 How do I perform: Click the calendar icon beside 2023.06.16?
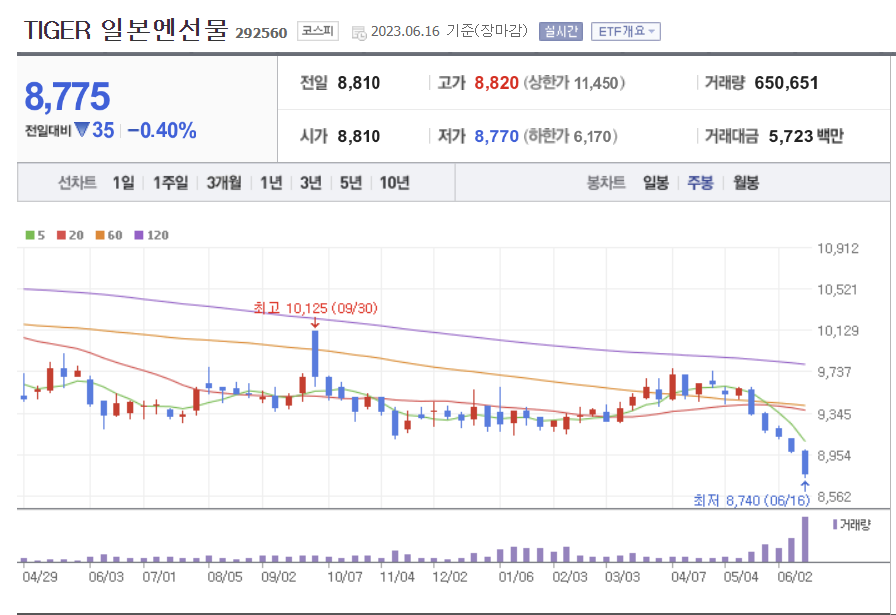359,33
